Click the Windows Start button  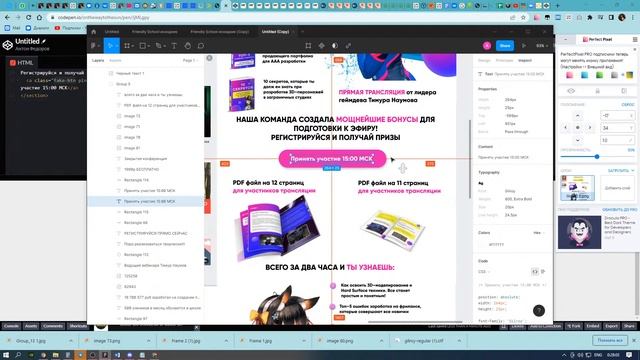tap(6, 355)
